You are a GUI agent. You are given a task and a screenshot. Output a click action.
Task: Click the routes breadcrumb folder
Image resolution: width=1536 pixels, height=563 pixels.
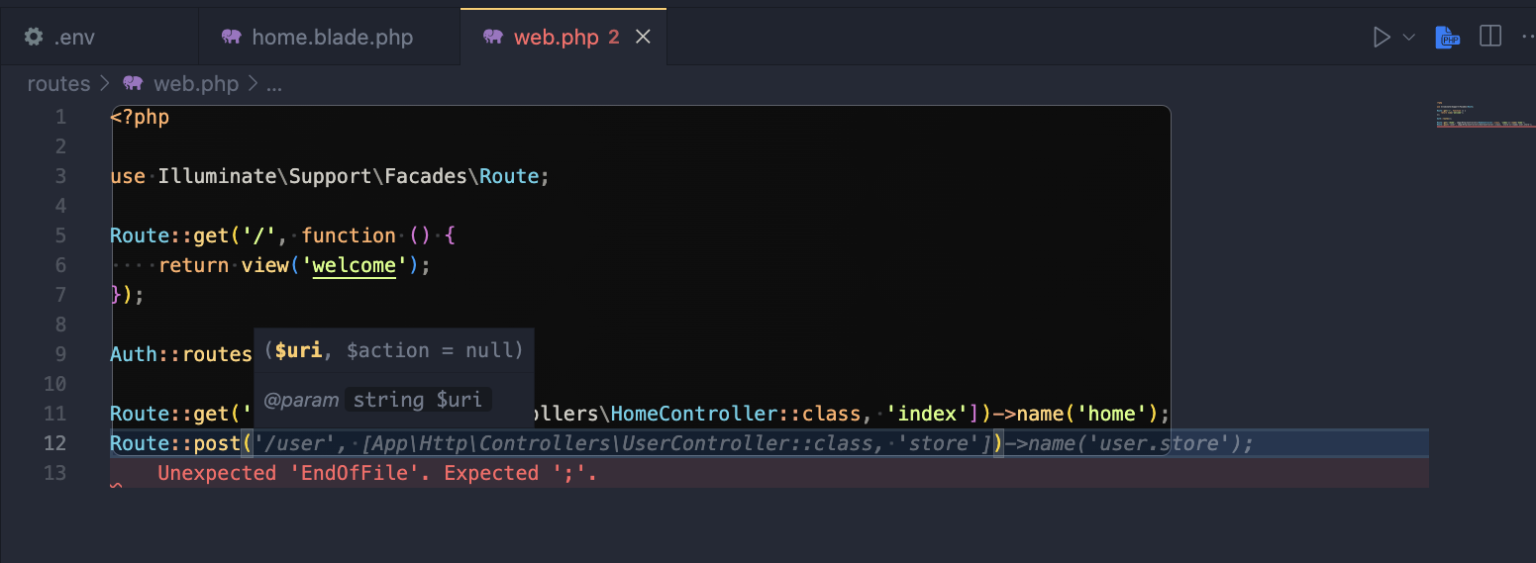click(x=59, y=84)
